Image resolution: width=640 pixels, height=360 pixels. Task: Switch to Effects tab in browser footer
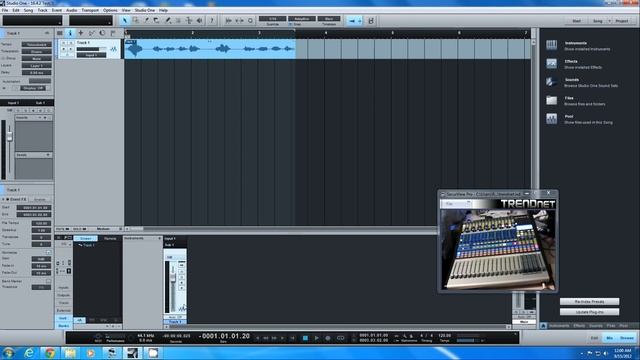click(x=579, y=326)
